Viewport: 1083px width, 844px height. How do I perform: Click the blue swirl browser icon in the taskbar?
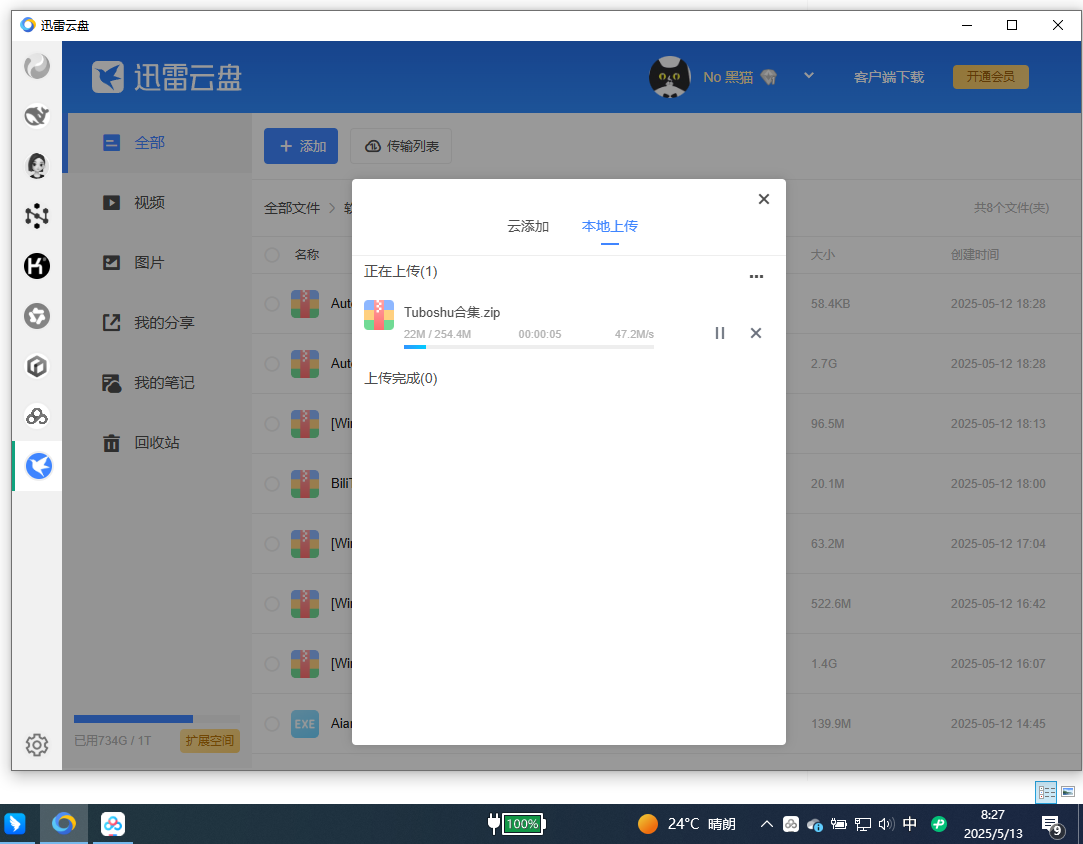coord(64,824)
